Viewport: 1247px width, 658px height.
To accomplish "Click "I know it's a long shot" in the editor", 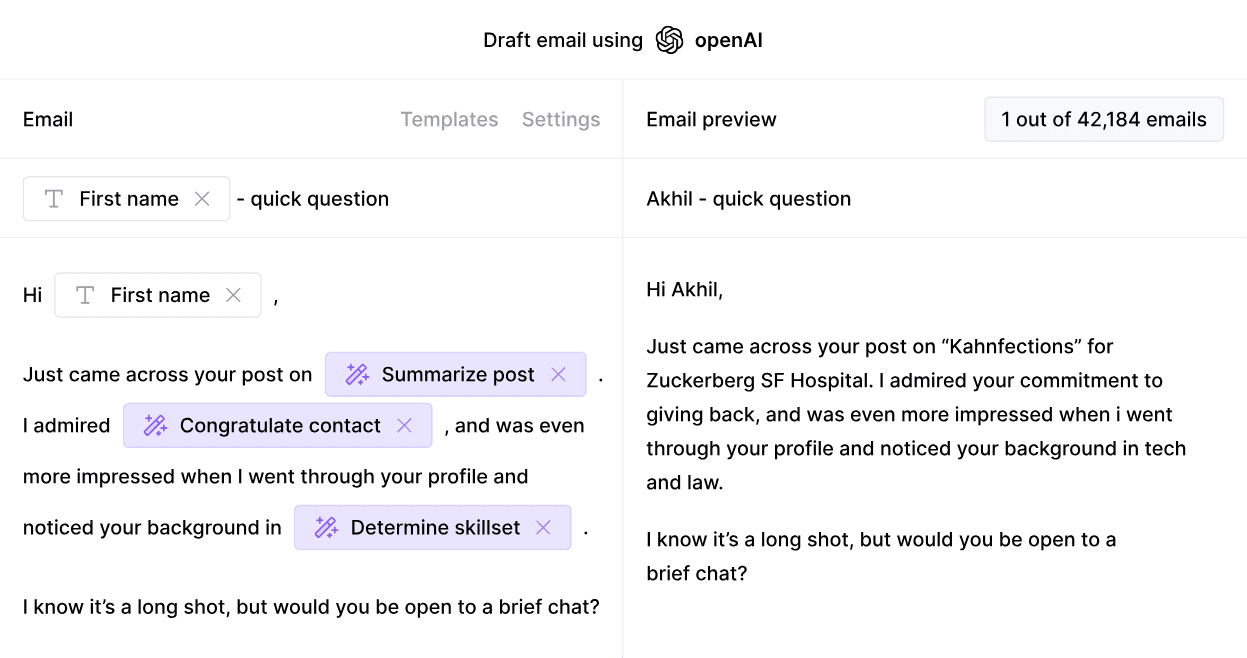I will (x=126, y=607).
